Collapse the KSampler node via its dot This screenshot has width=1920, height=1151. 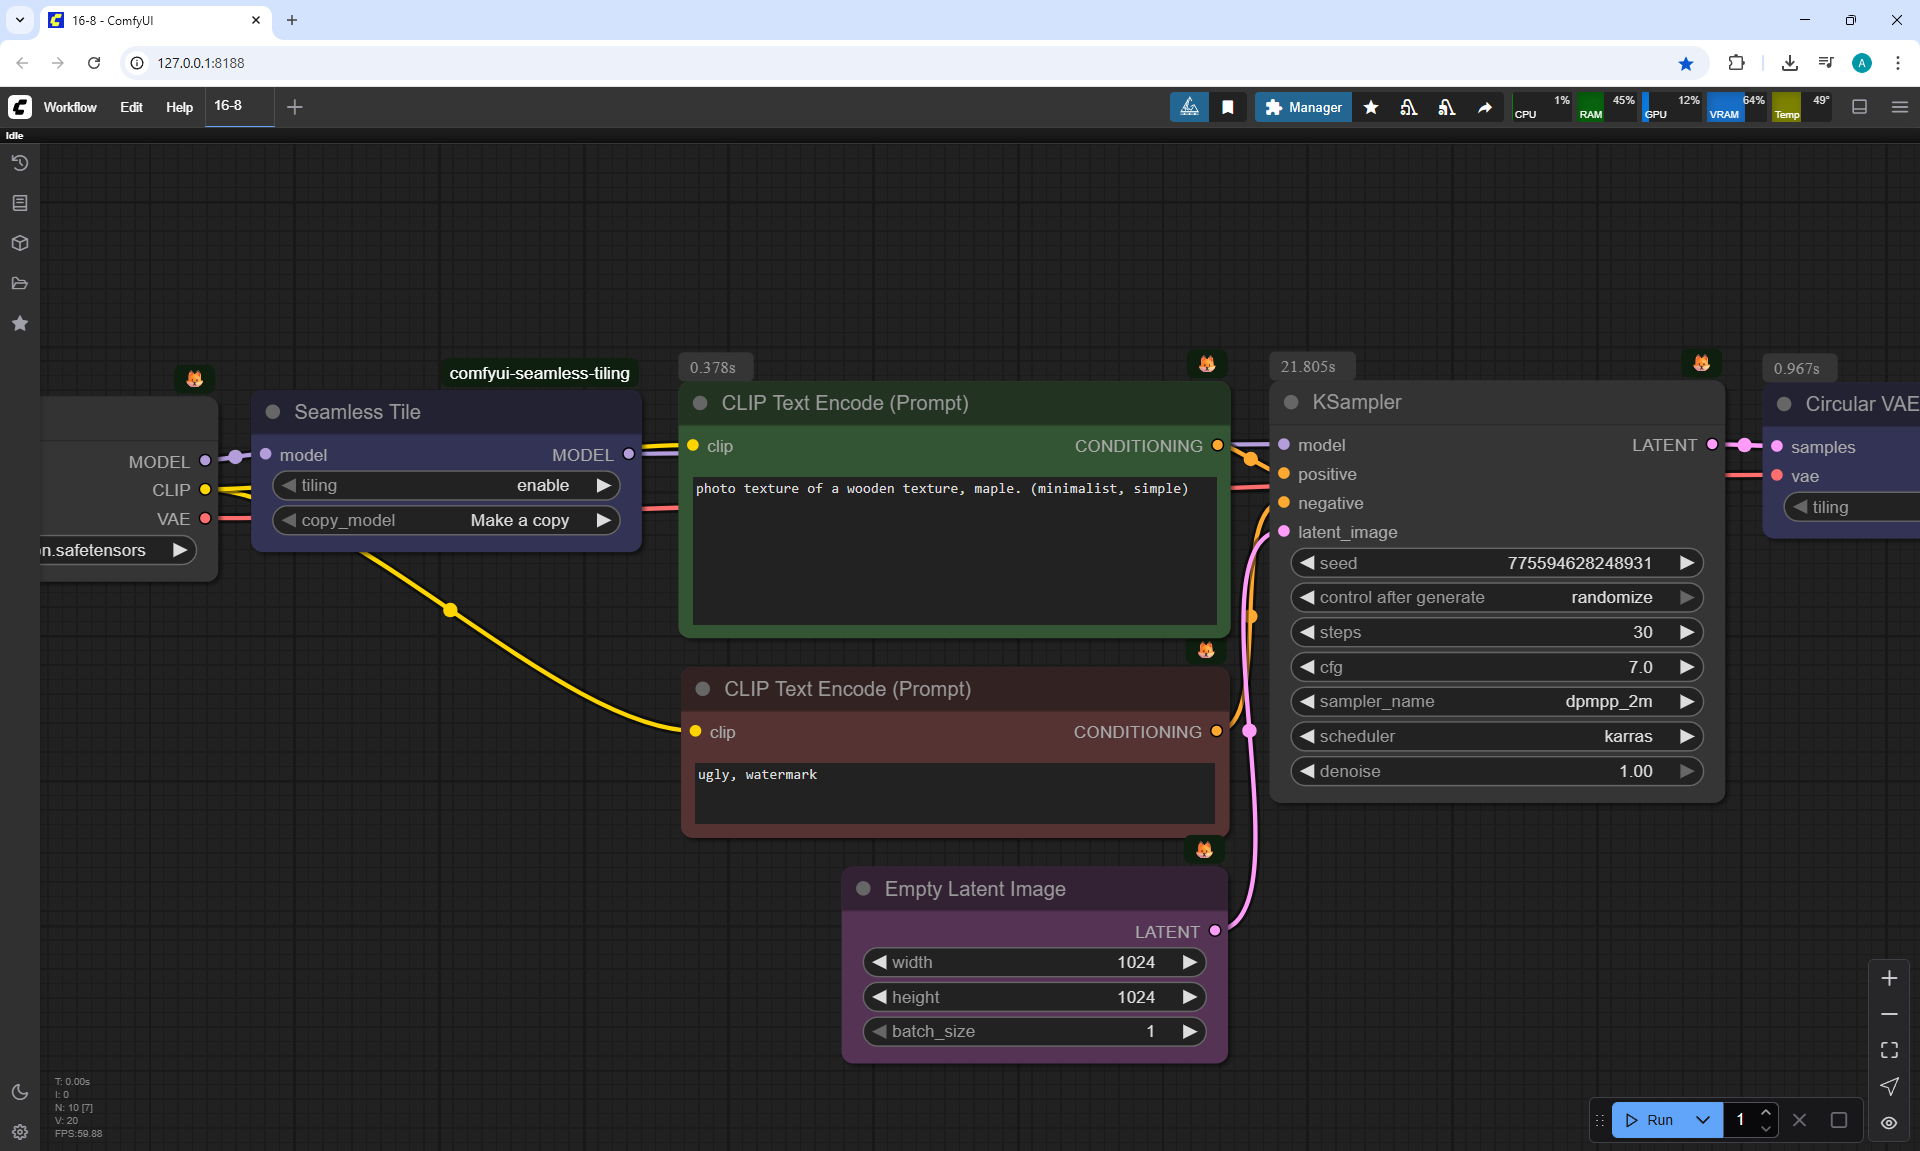click(x=1291, y=402)
